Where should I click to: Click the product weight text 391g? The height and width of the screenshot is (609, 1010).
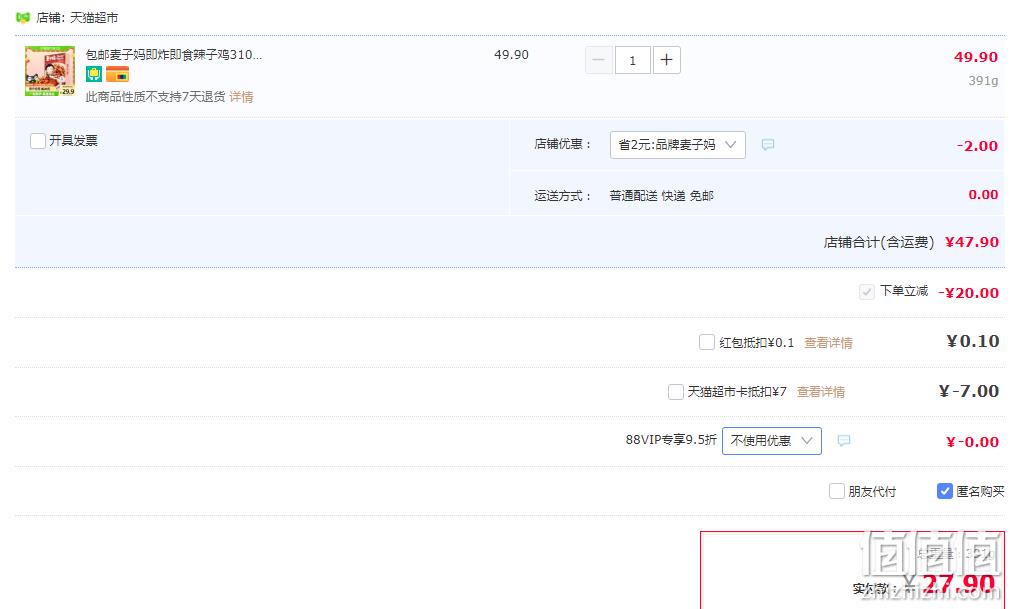(x=983, y=81)
